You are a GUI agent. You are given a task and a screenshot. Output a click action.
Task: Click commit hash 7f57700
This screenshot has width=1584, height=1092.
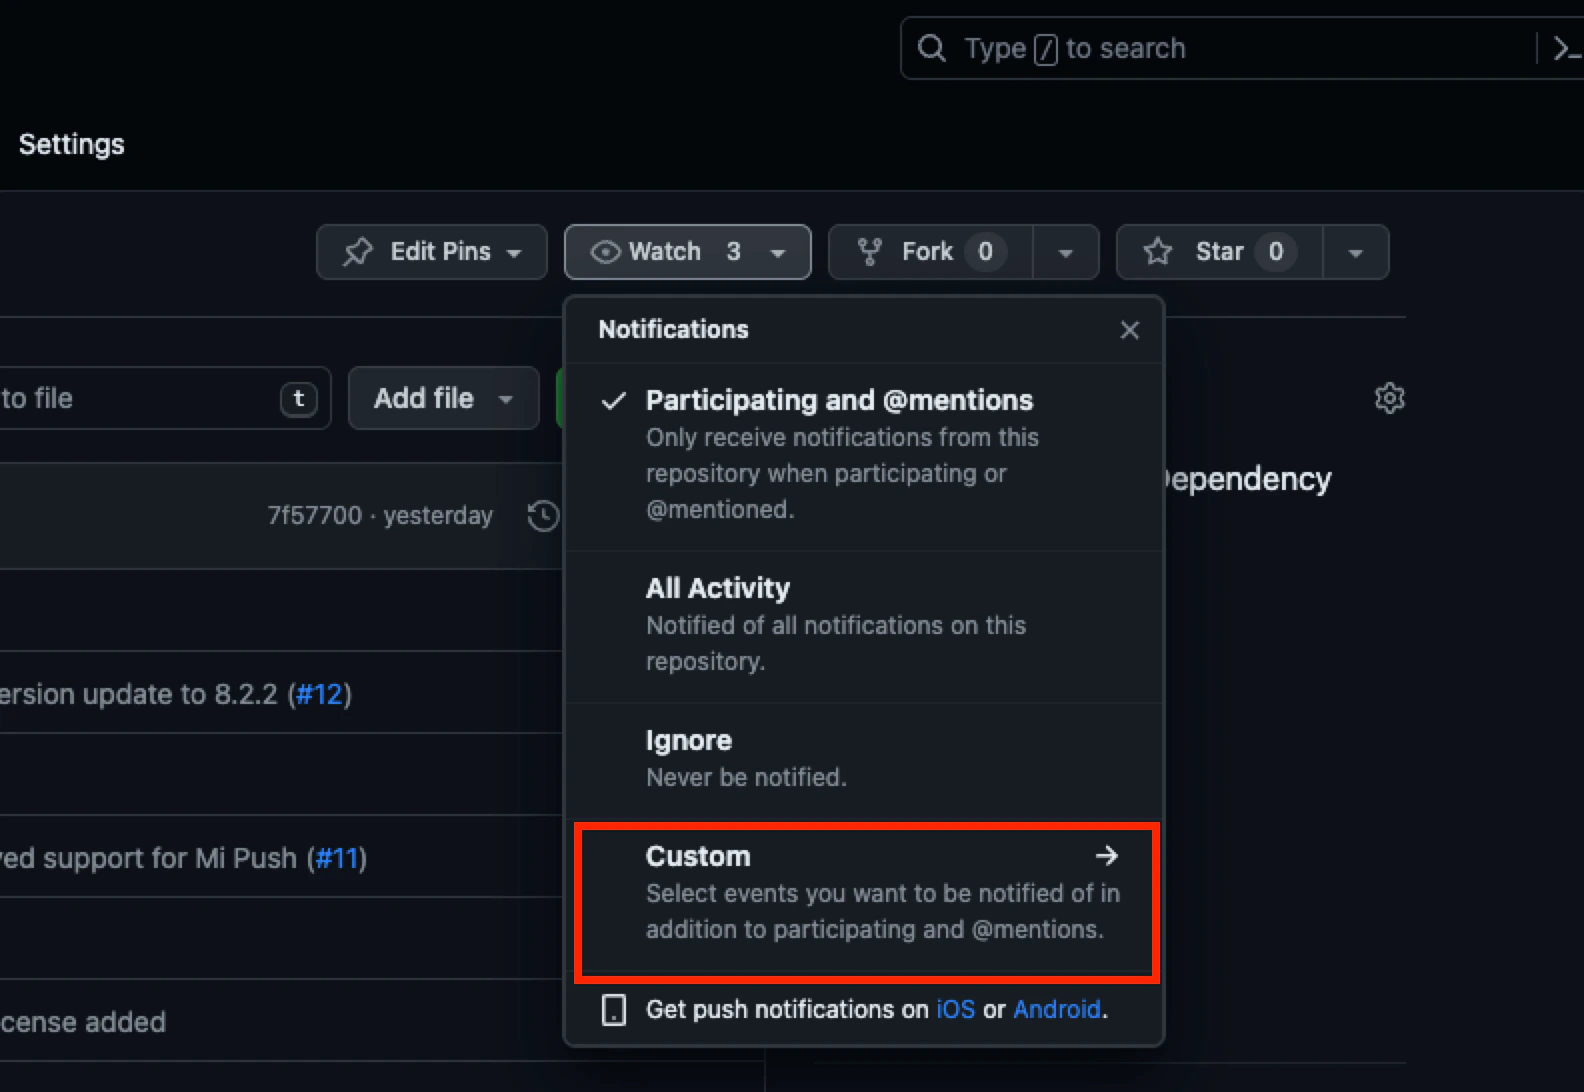[x=314, y=515]
